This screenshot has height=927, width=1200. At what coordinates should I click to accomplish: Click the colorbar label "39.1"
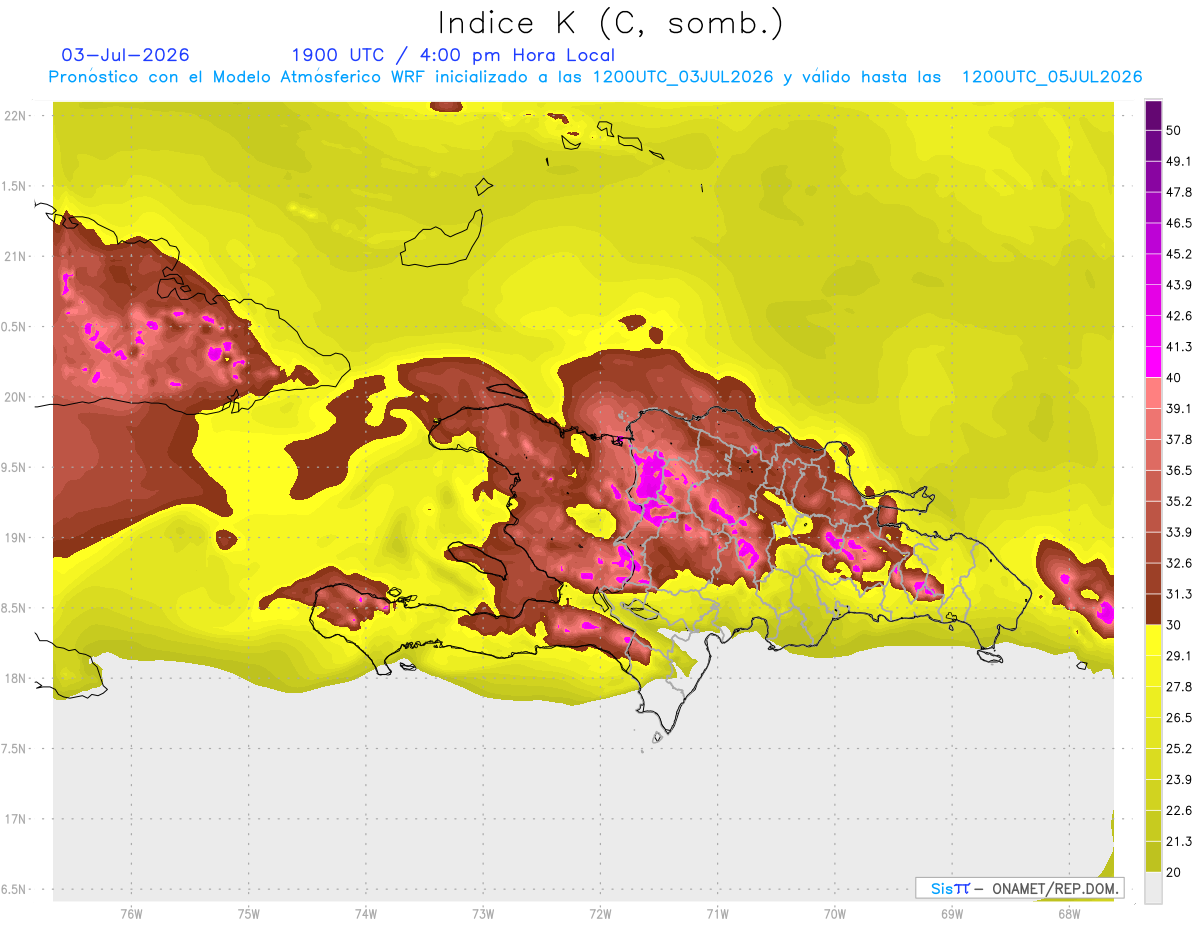coord(1179,408)
